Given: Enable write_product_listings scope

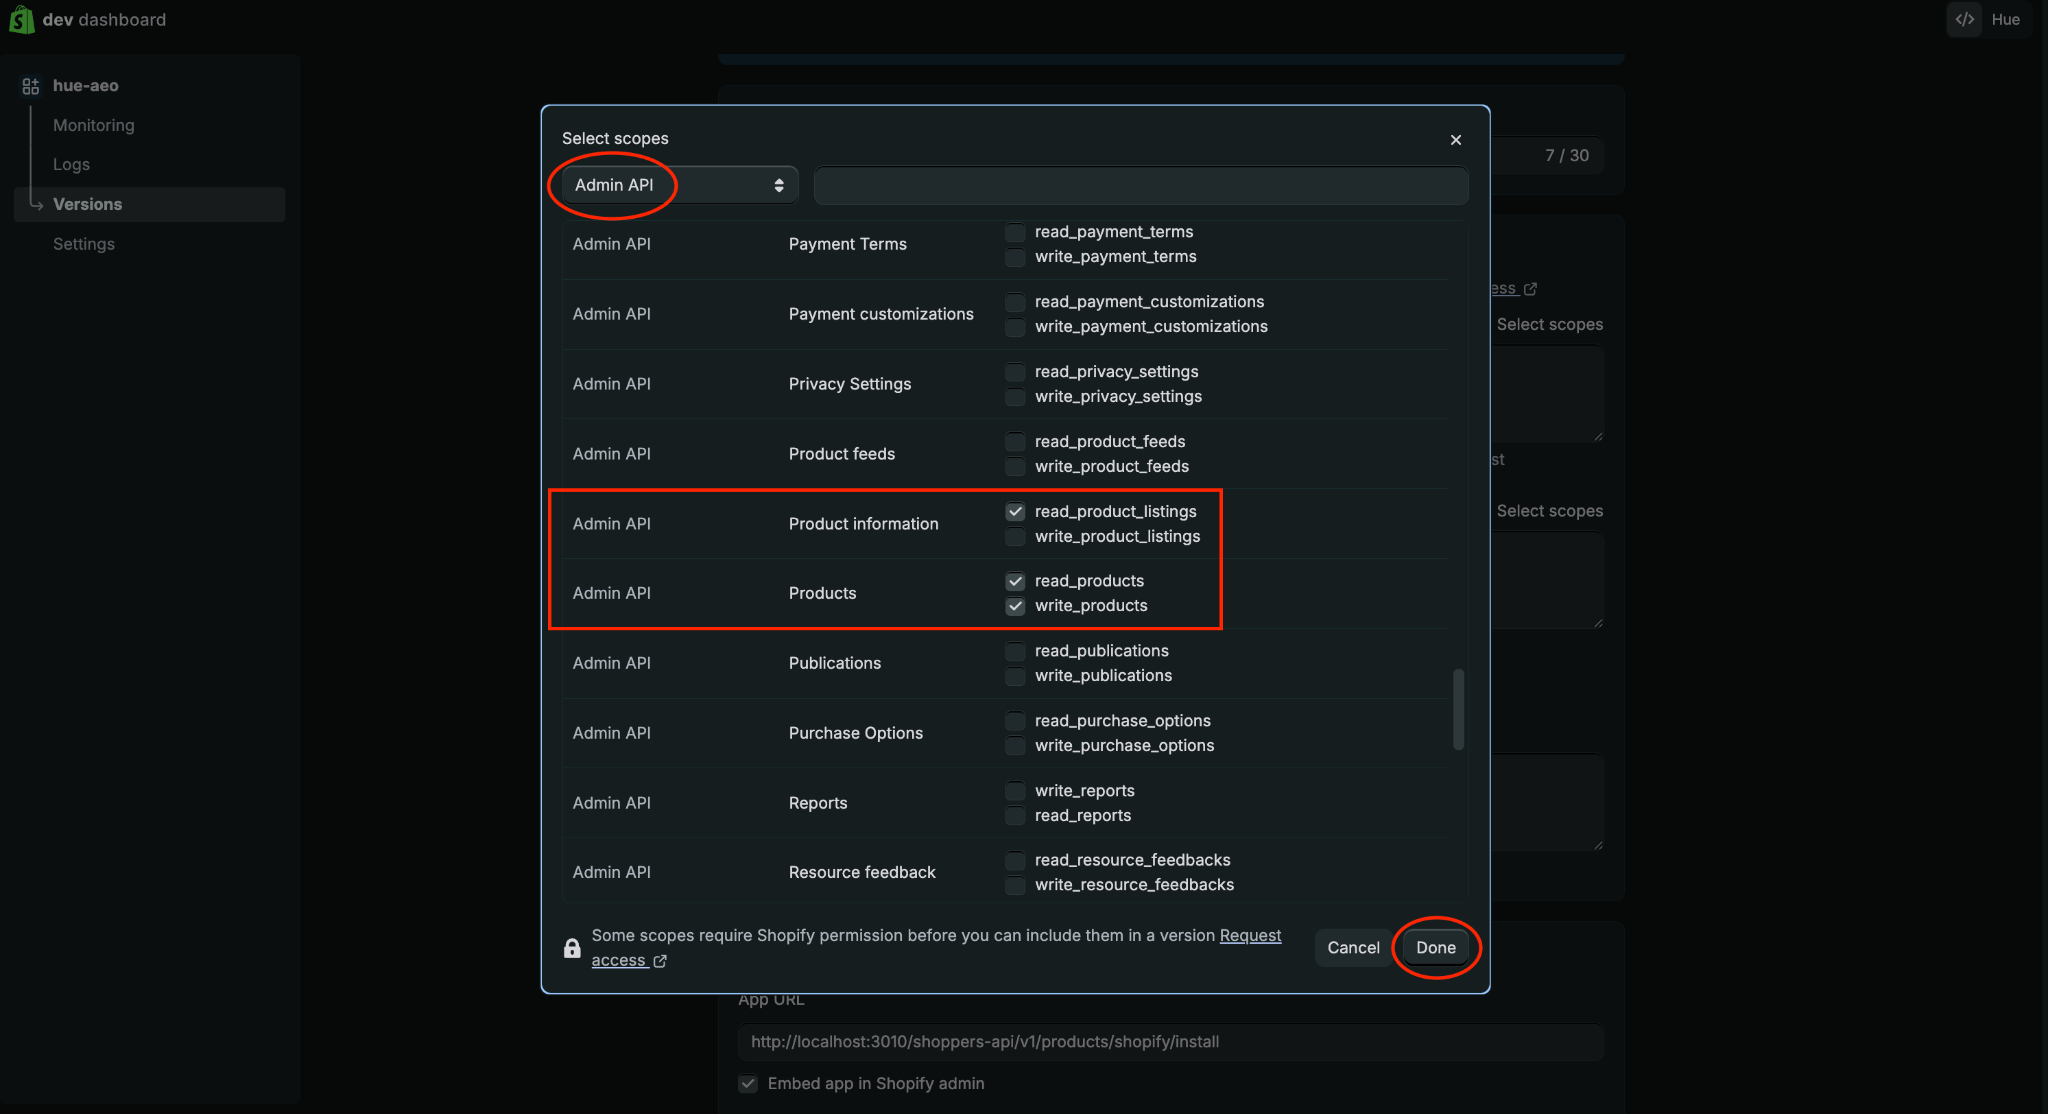Looking at the screenshot, I should click(1015, 537).
